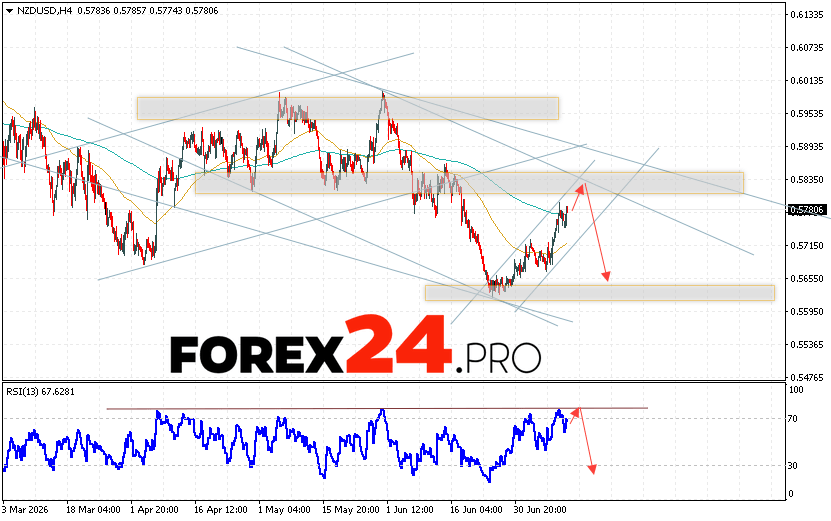
Task: Click time axis label 30 Jun 20:00
Action: click(x=540, y=510)
